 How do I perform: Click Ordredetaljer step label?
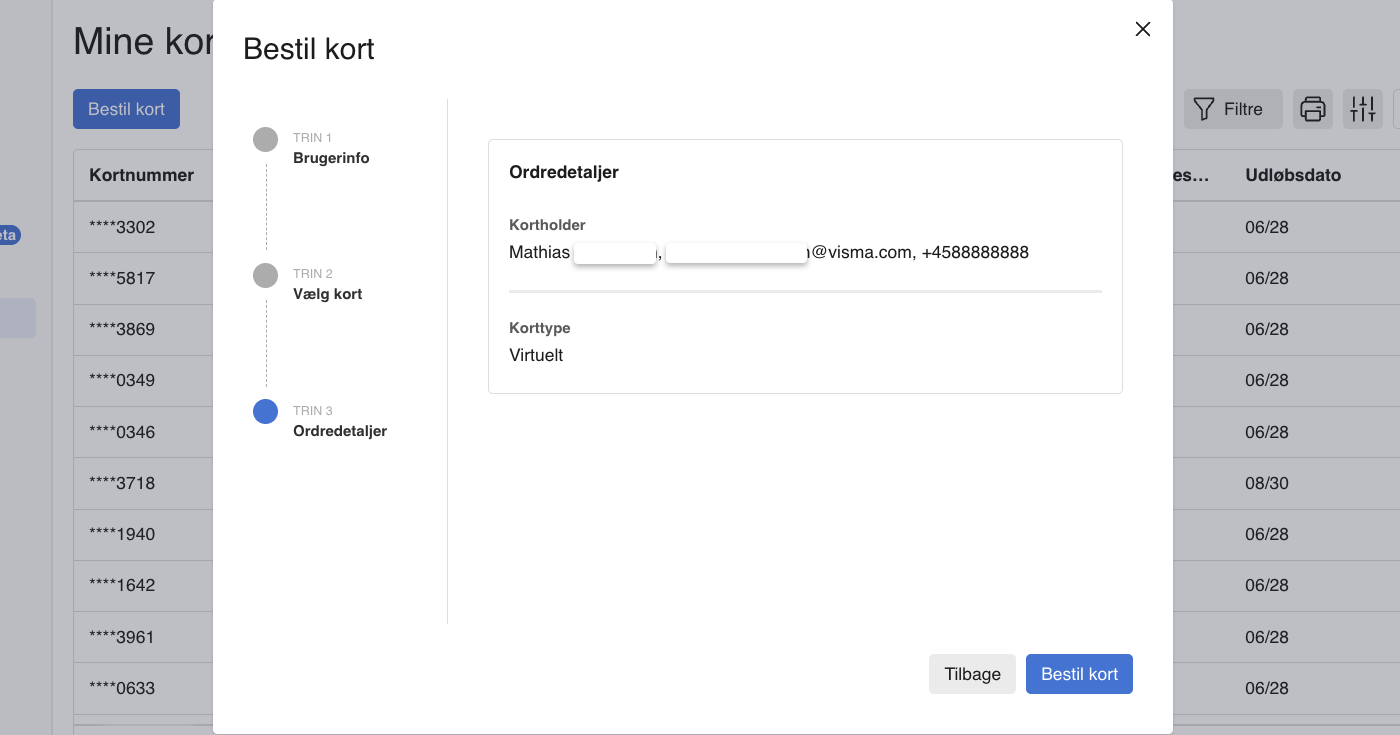point(339,431)
